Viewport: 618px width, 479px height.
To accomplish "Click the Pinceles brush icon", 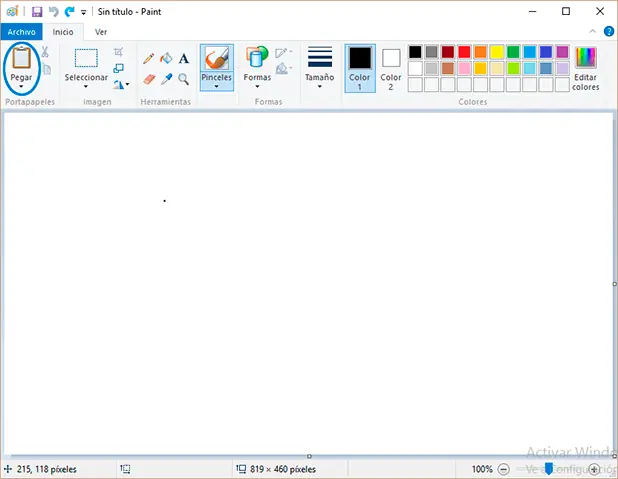I will coord(217,58).
